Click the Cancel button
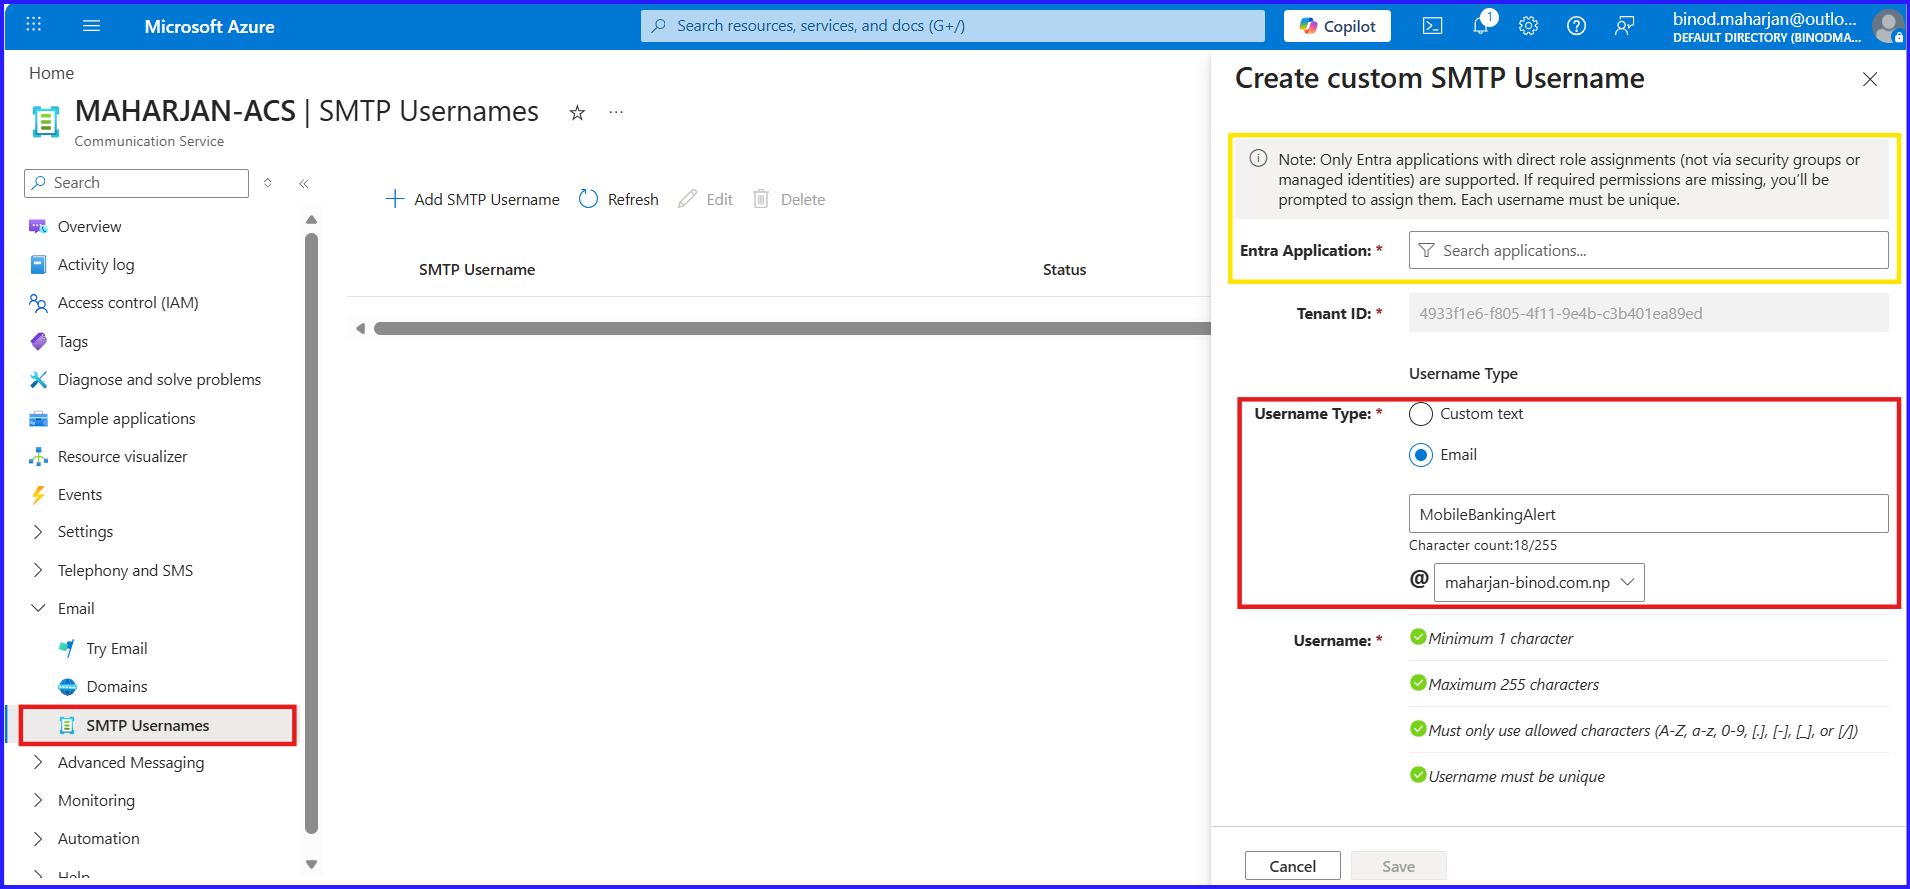 [1292, 866]
